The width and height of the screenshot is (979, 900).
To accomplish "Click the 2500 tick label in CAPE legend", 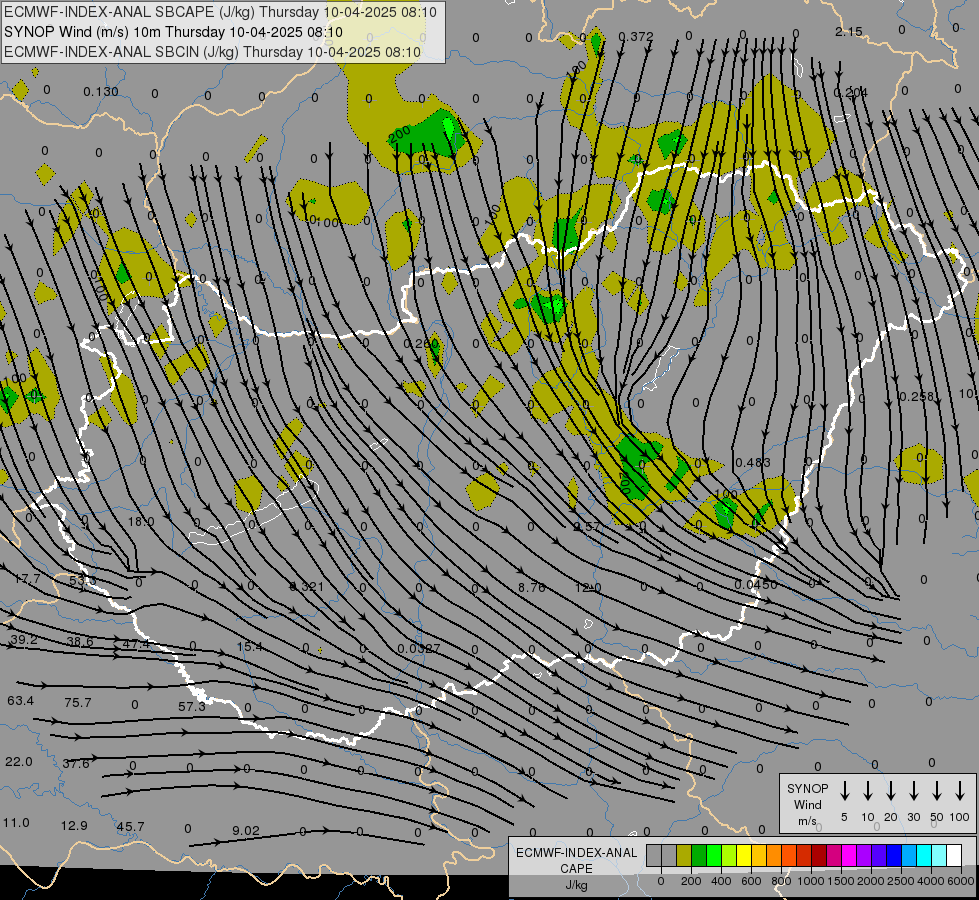I will [x=901, y=881].
